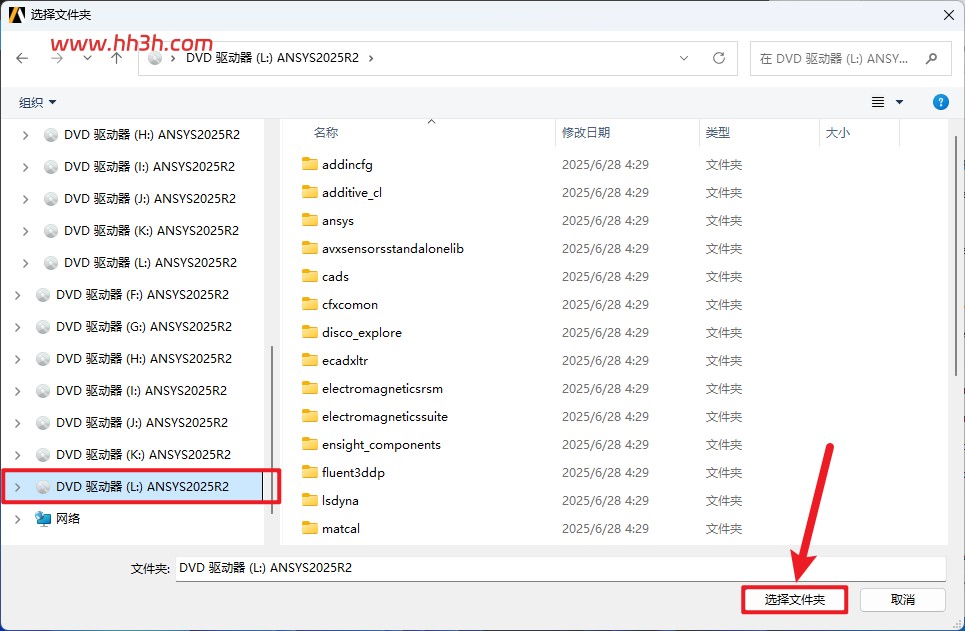Click the search magnifier icon

[932, 58]
